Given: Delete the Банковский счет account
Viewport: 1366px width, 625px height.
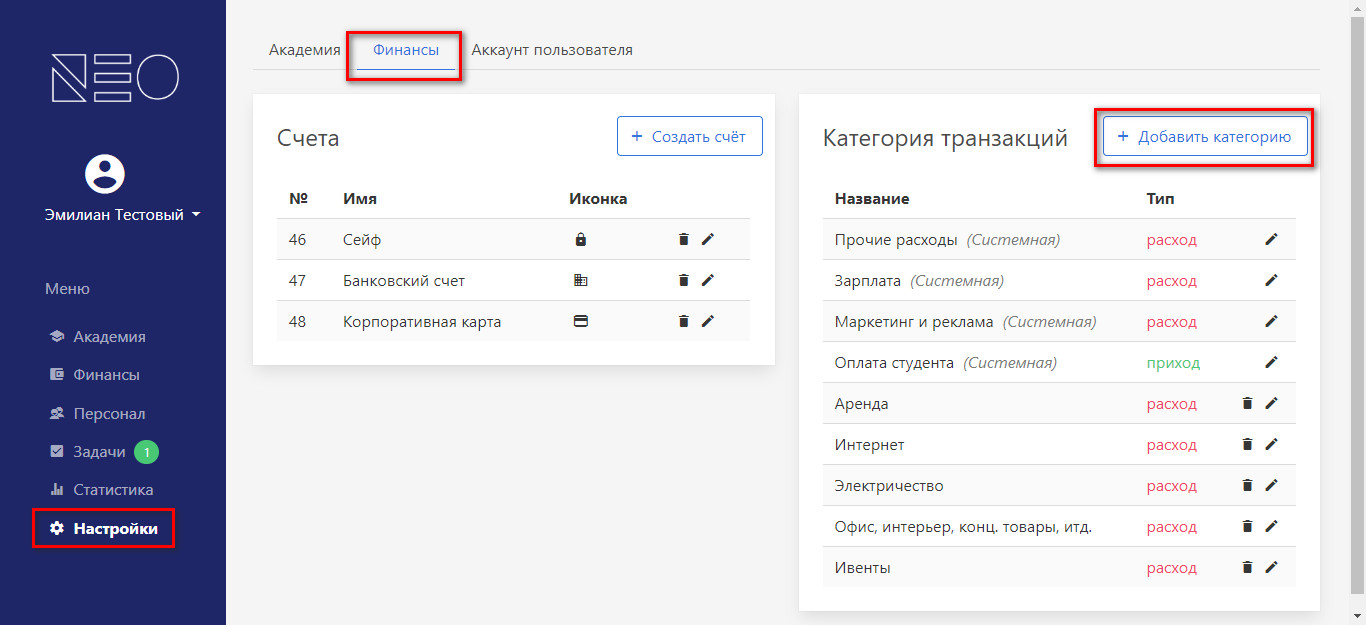Looking at the screenshot, I should point(684,280).
